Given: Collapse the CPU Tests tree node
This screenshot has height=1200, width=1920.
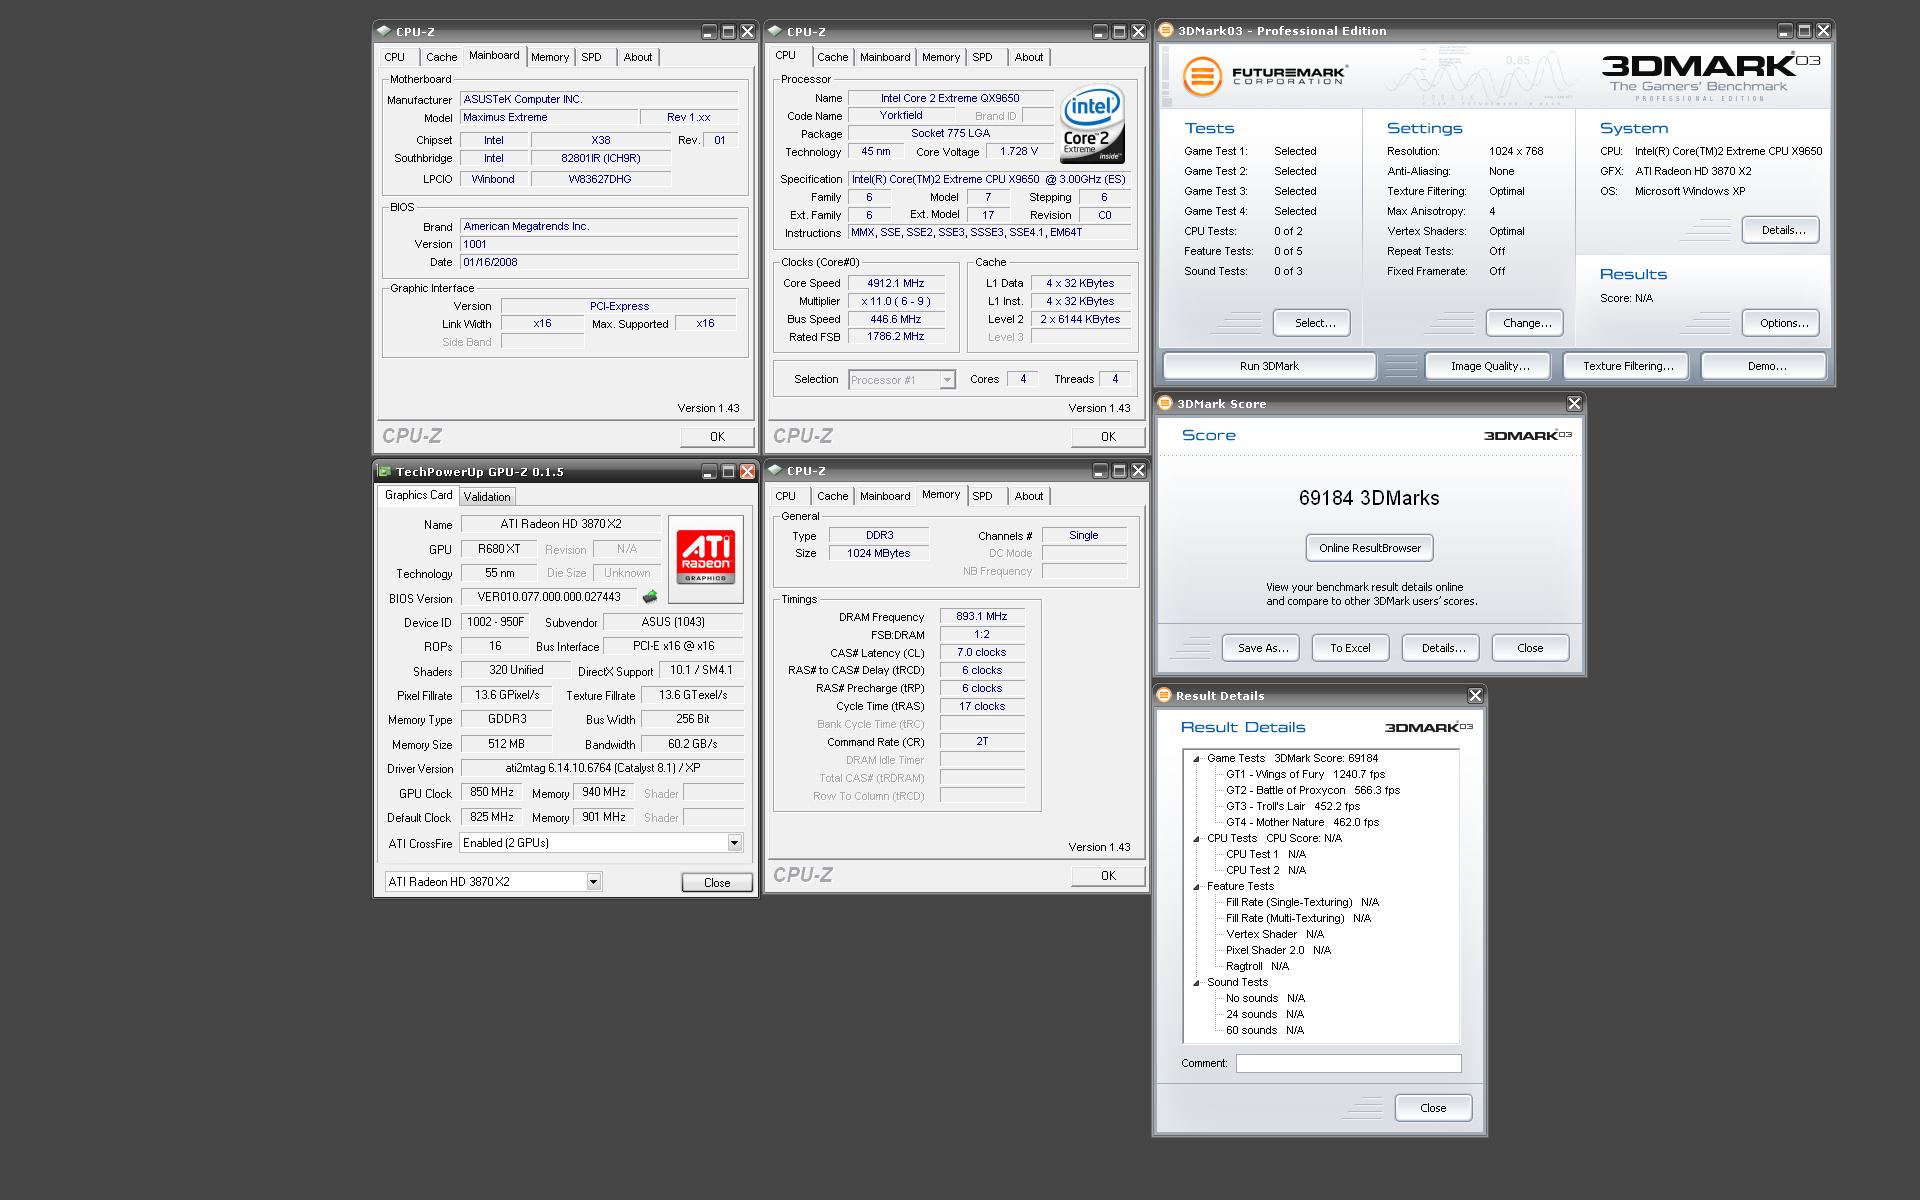Looking at the screenshot, I should (1196, 838).
